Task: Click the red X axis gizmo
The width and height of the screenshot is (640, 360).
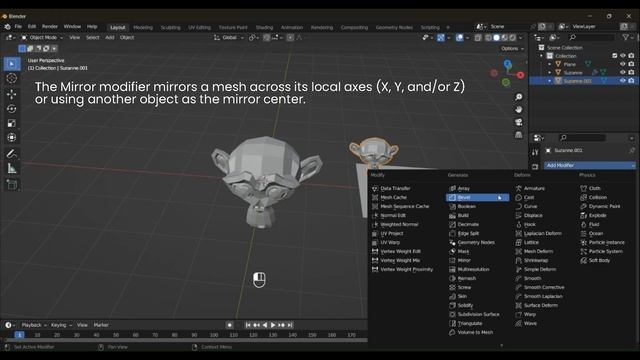Action: (520, 75)
